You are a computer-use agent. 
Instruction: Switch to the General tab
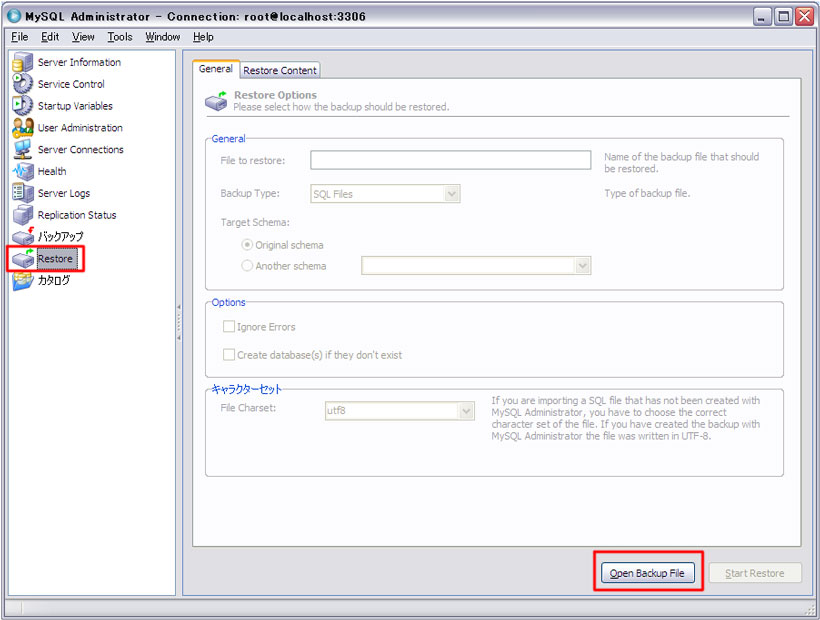point(215,69)
